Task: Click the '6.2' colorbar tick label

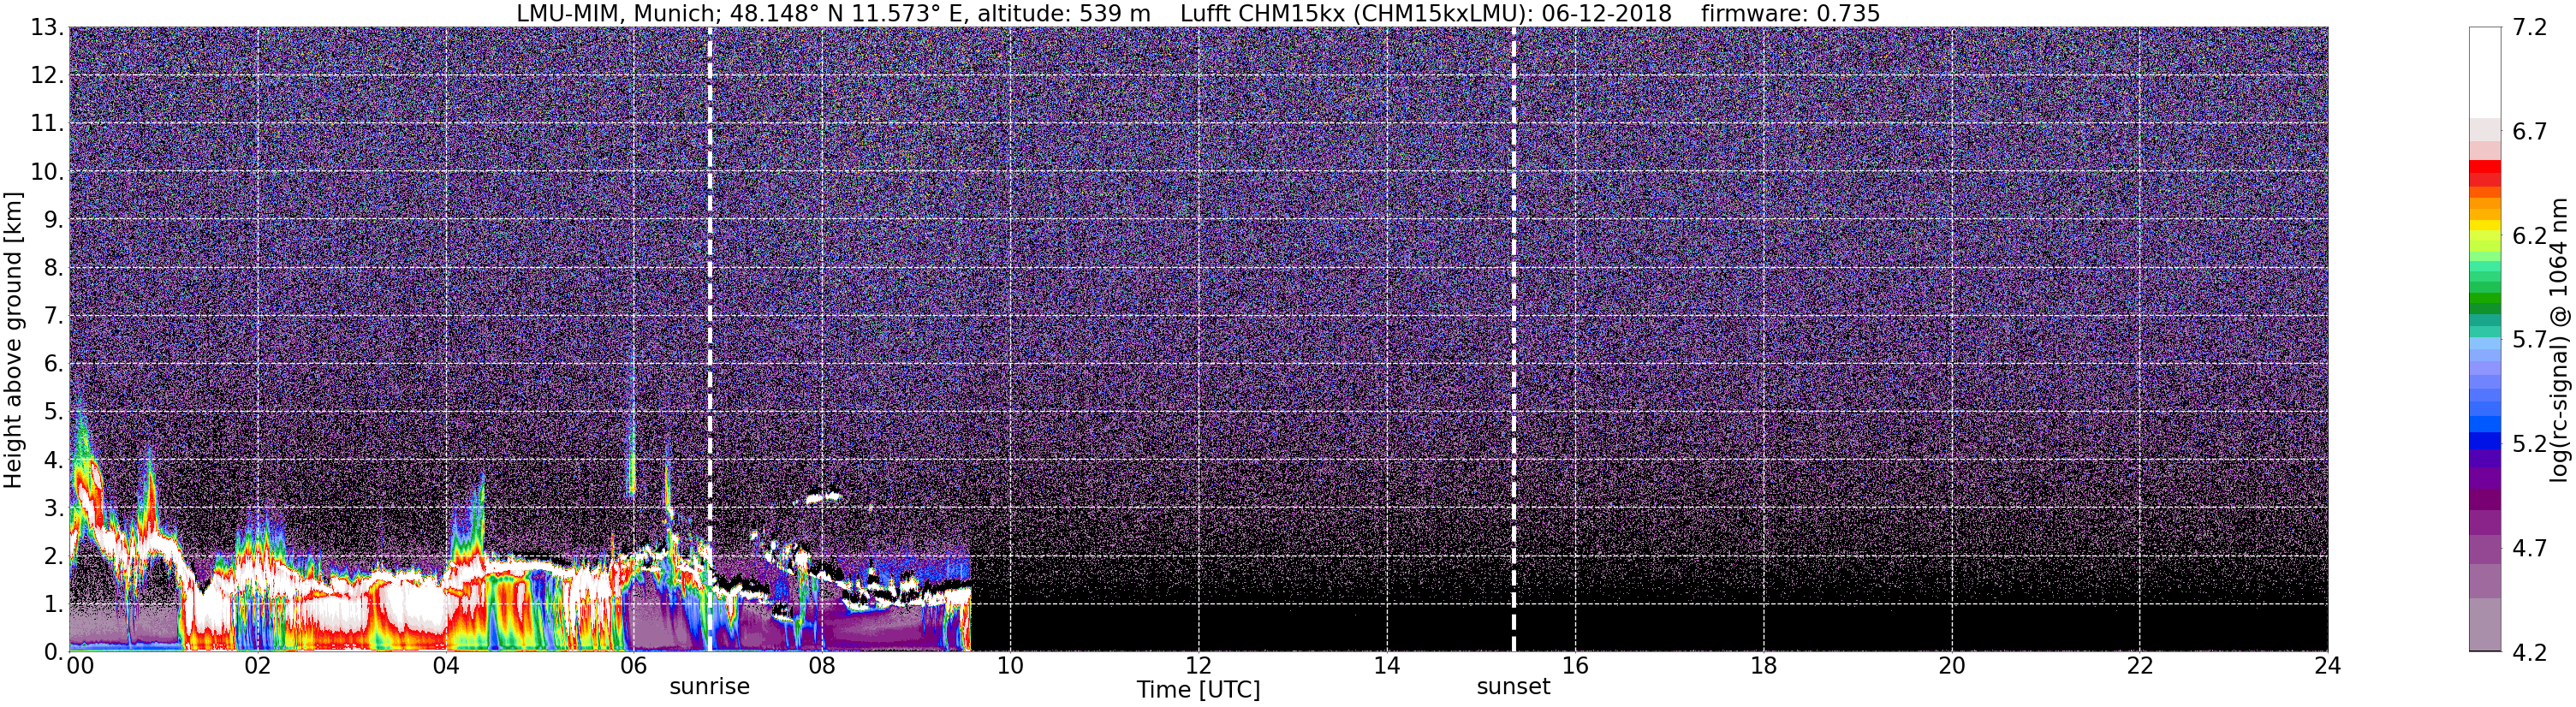Action: (2530, 236)
